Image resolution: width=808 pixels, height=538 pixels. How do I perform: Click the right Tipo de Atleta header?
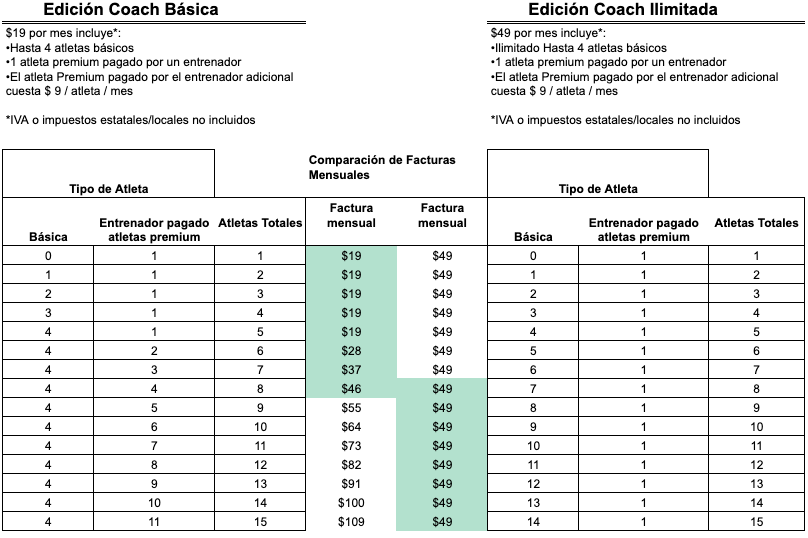[598, 189]
